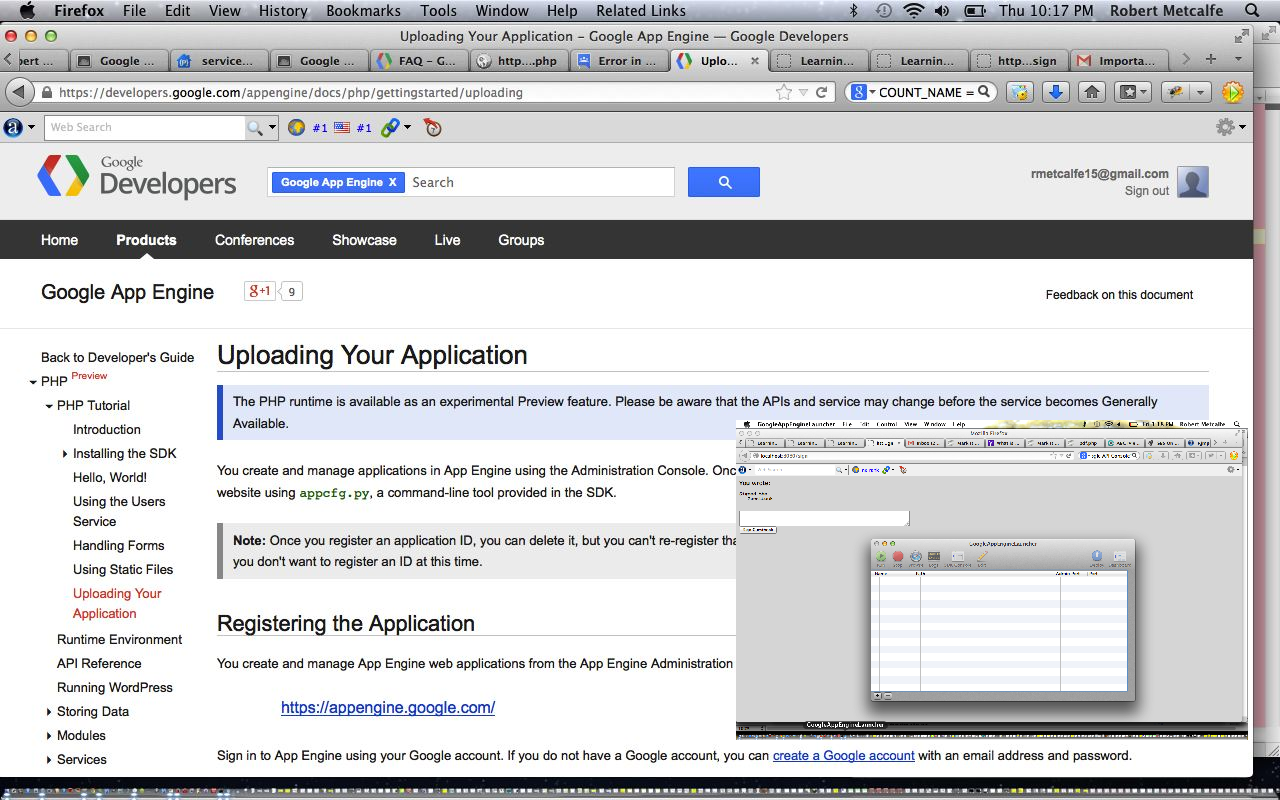
Task: Click the Google +1 button
Action: click(259, 291)
